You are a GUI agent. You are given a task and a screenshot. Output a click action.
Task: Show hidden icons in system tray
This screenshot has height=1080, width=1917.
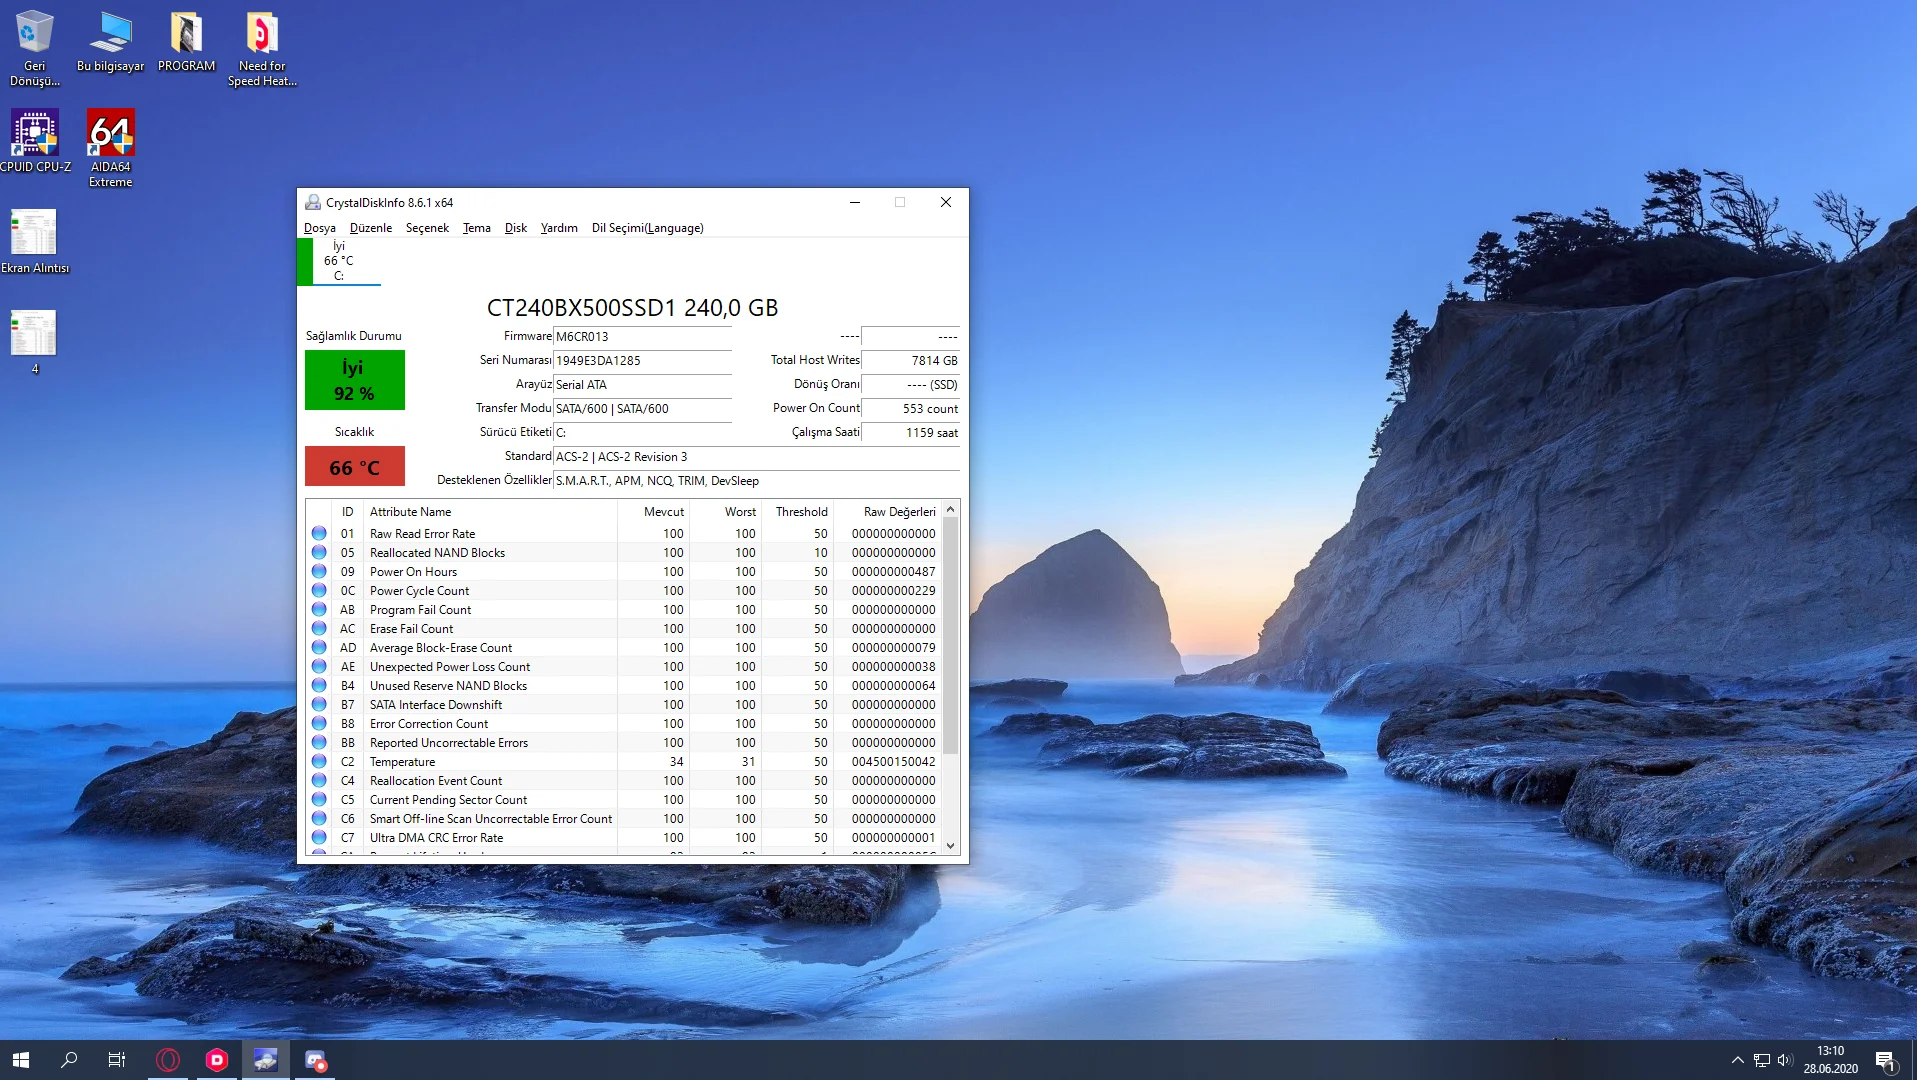point(1737,1060)
